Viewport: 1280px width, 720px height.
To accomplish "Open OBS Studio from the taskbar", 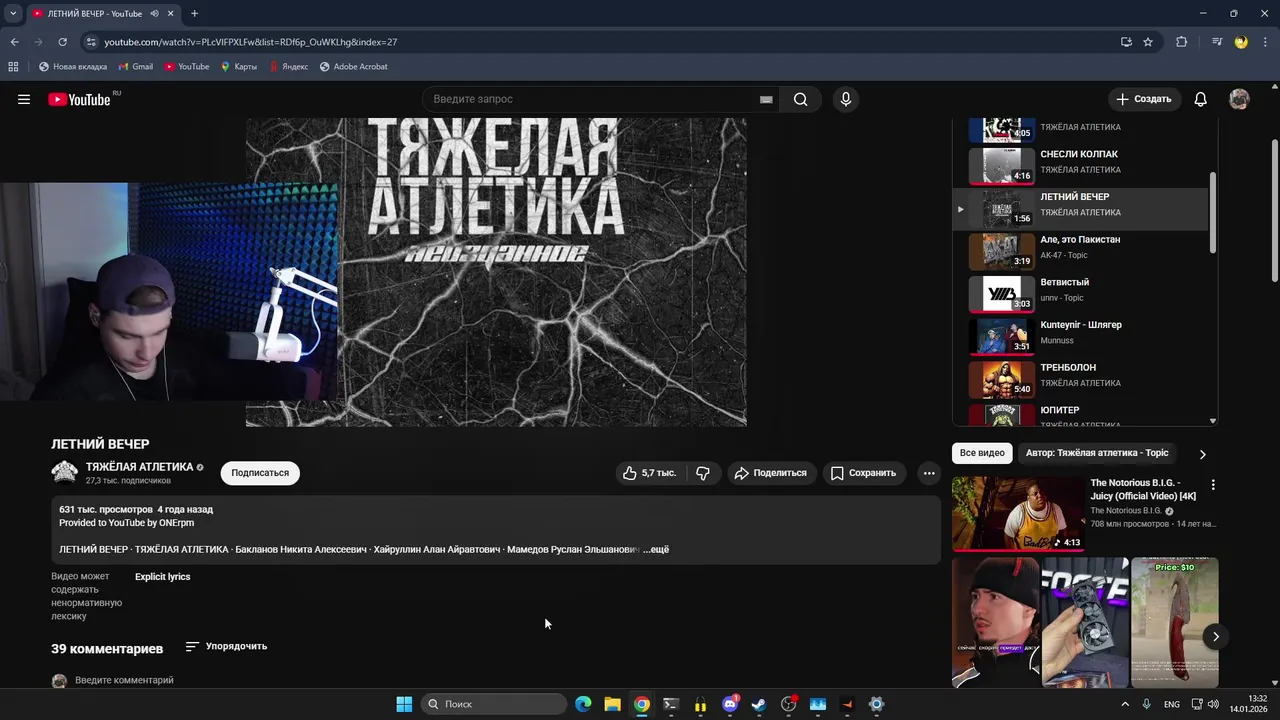I will tap(789, 704).
